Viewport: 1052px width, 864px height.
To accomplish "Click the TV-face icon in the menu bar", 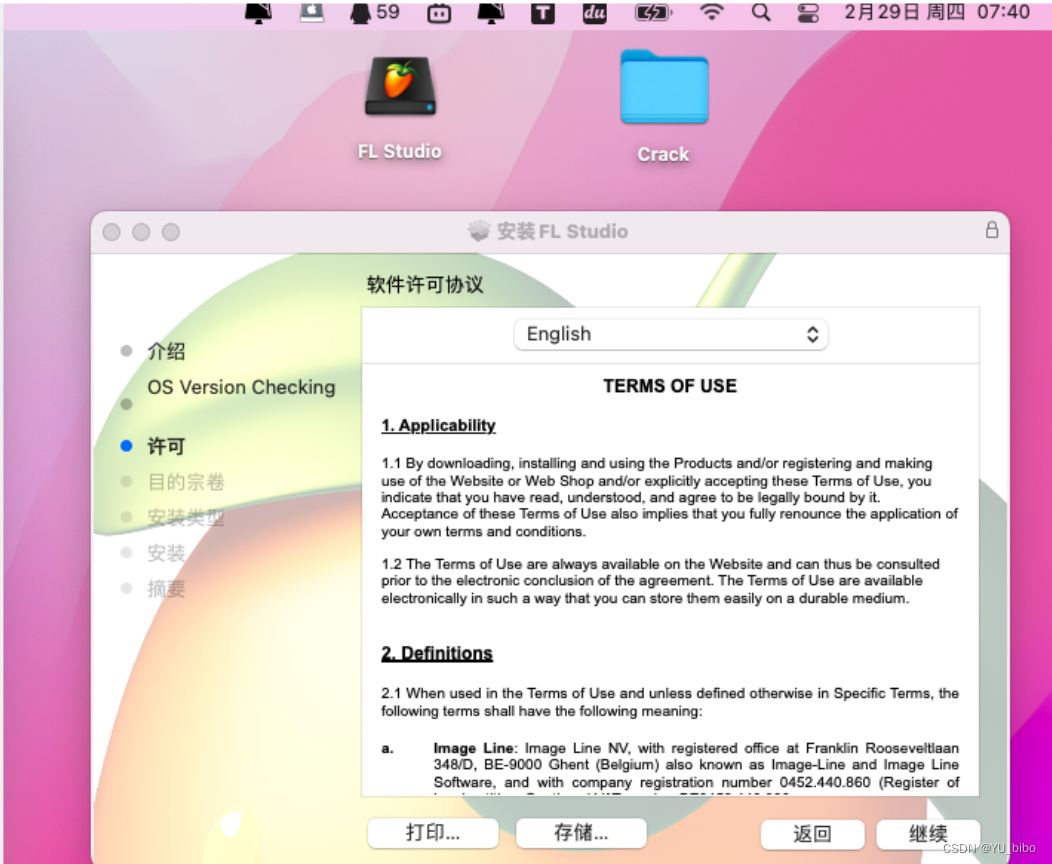I will (x=439, y=13).
